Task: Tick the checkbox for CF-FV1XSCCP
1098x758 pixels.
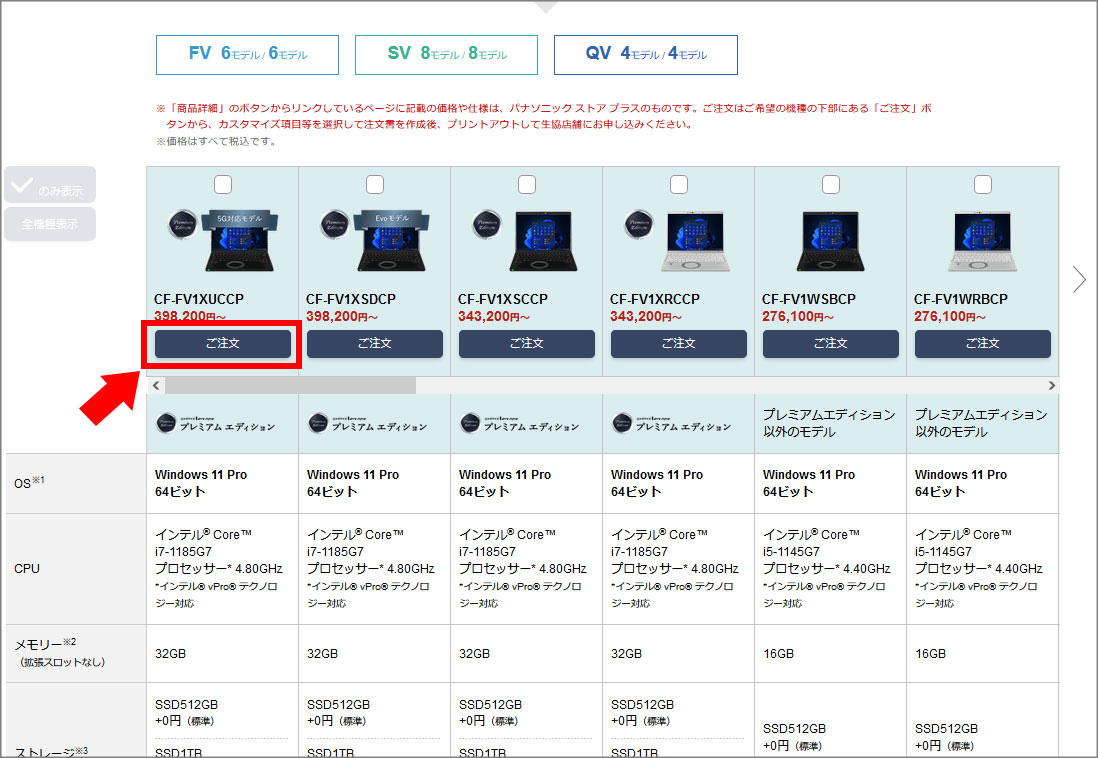Action: tap(527, 184)
